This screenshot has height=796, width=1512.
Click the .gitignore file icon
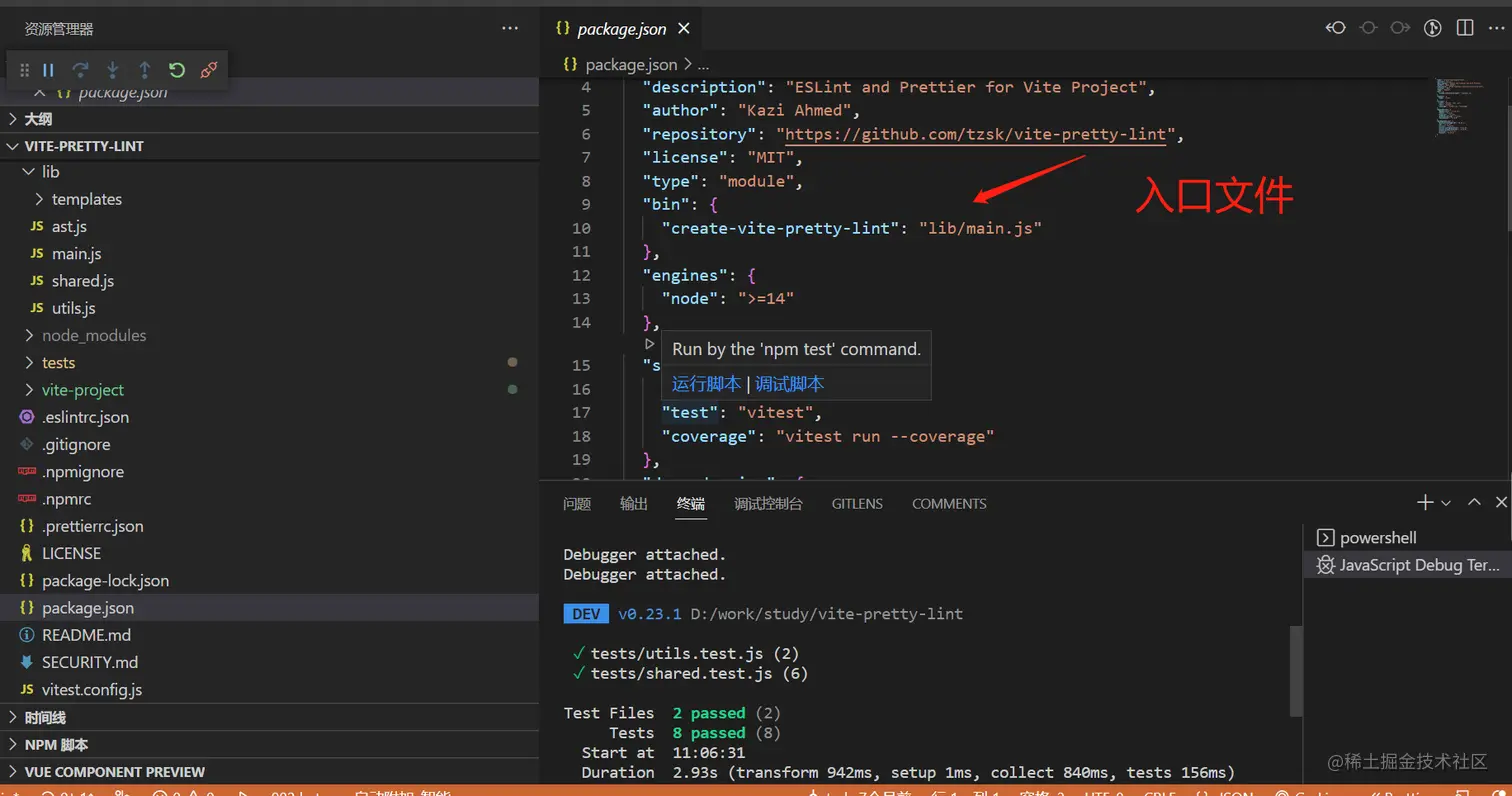pyautogui.click(x=27, y=444)
